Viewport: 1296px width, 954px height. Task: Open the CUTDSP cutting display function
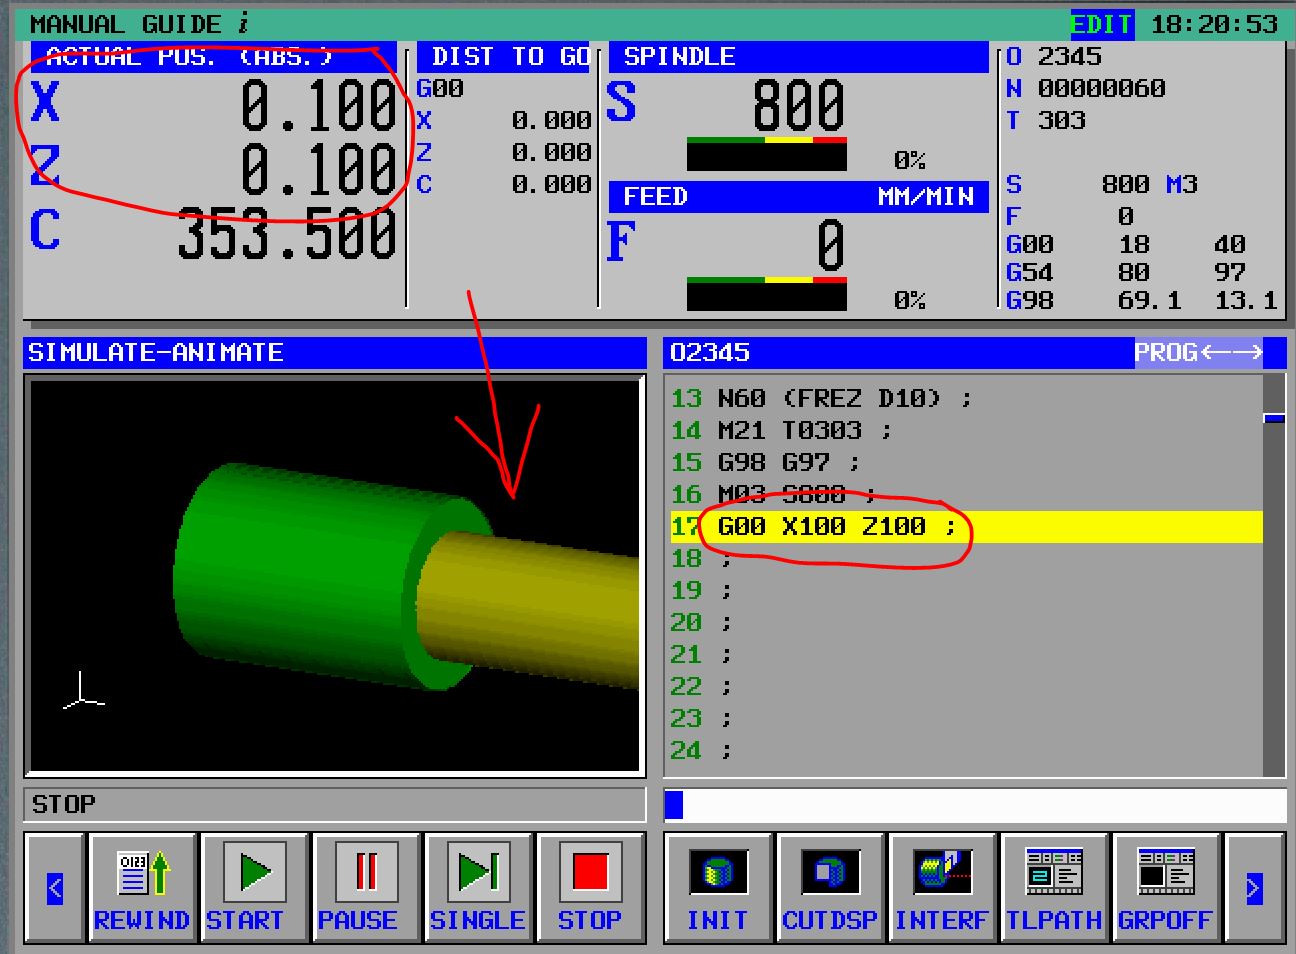pos(829,885)
